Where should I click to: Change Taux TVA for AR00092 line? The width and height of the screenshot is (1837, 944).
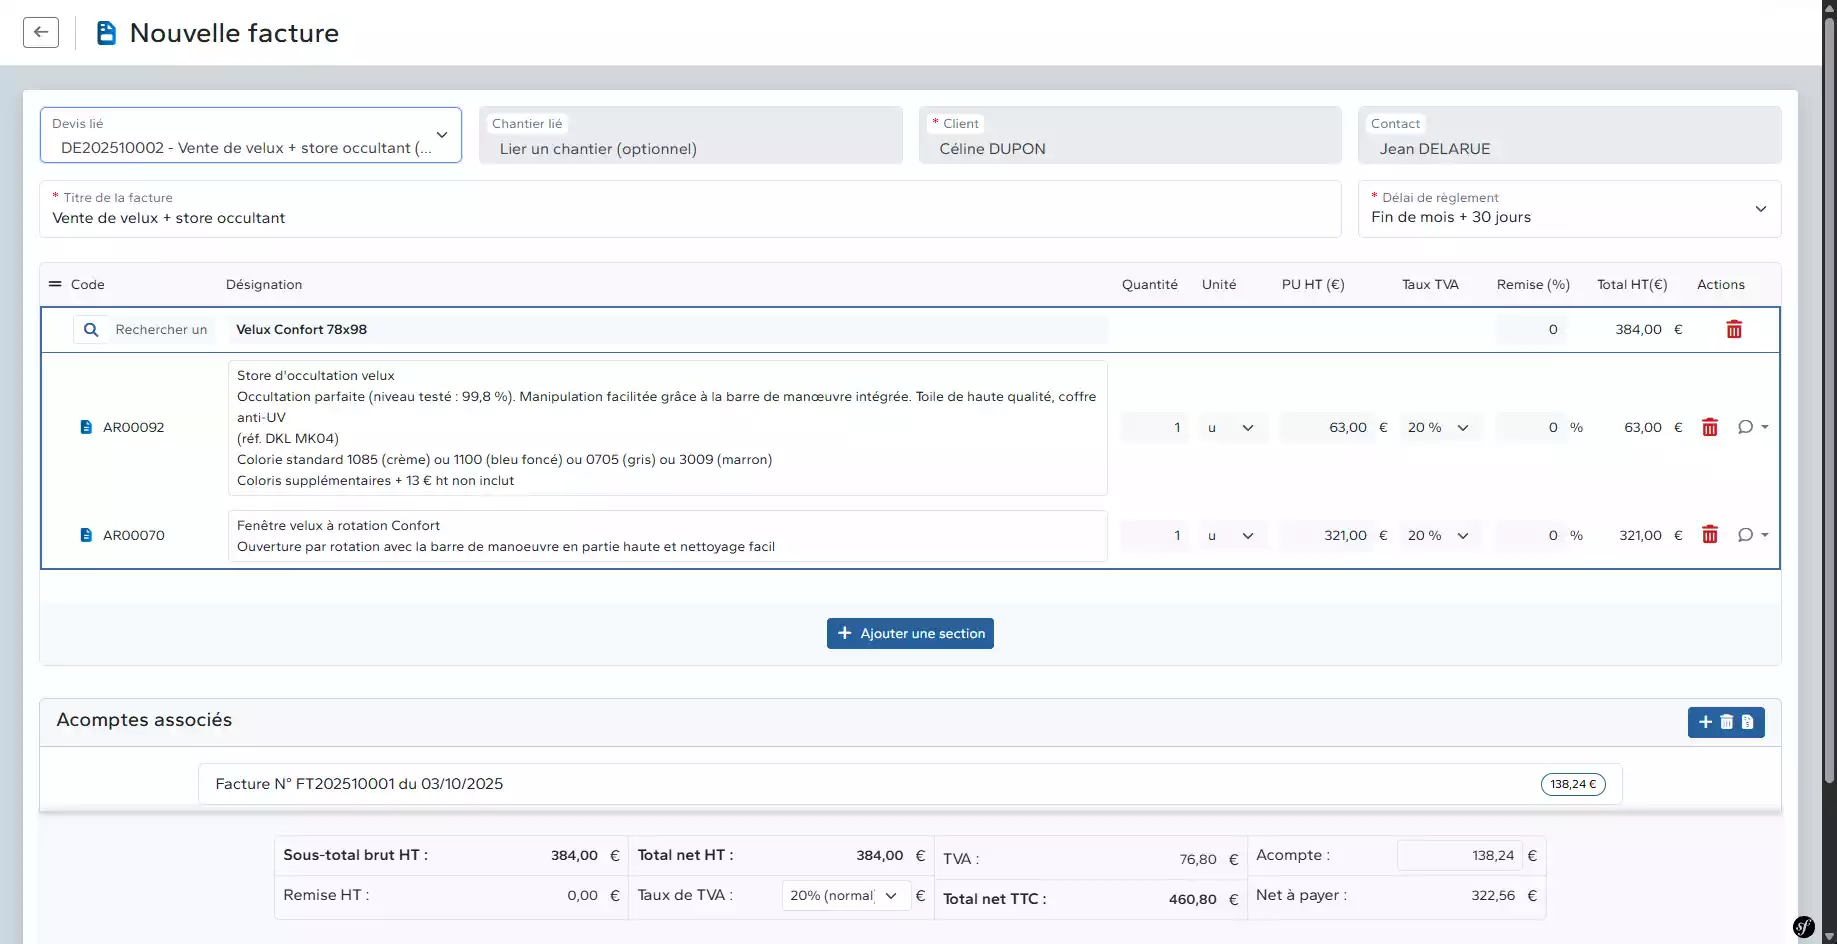click(1438, 427)
